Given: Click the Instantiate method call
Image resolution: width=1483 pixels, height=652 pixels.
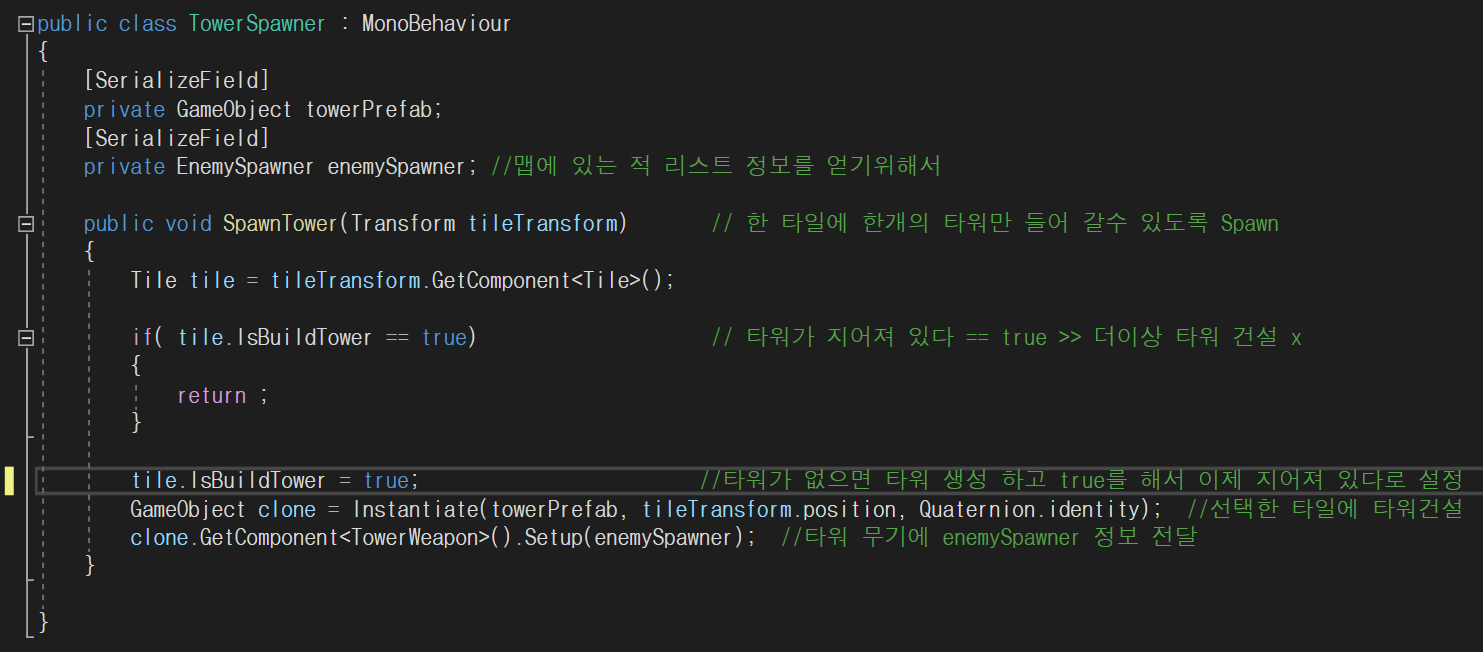Looking at the screenshot, I should tap(410, 510).
